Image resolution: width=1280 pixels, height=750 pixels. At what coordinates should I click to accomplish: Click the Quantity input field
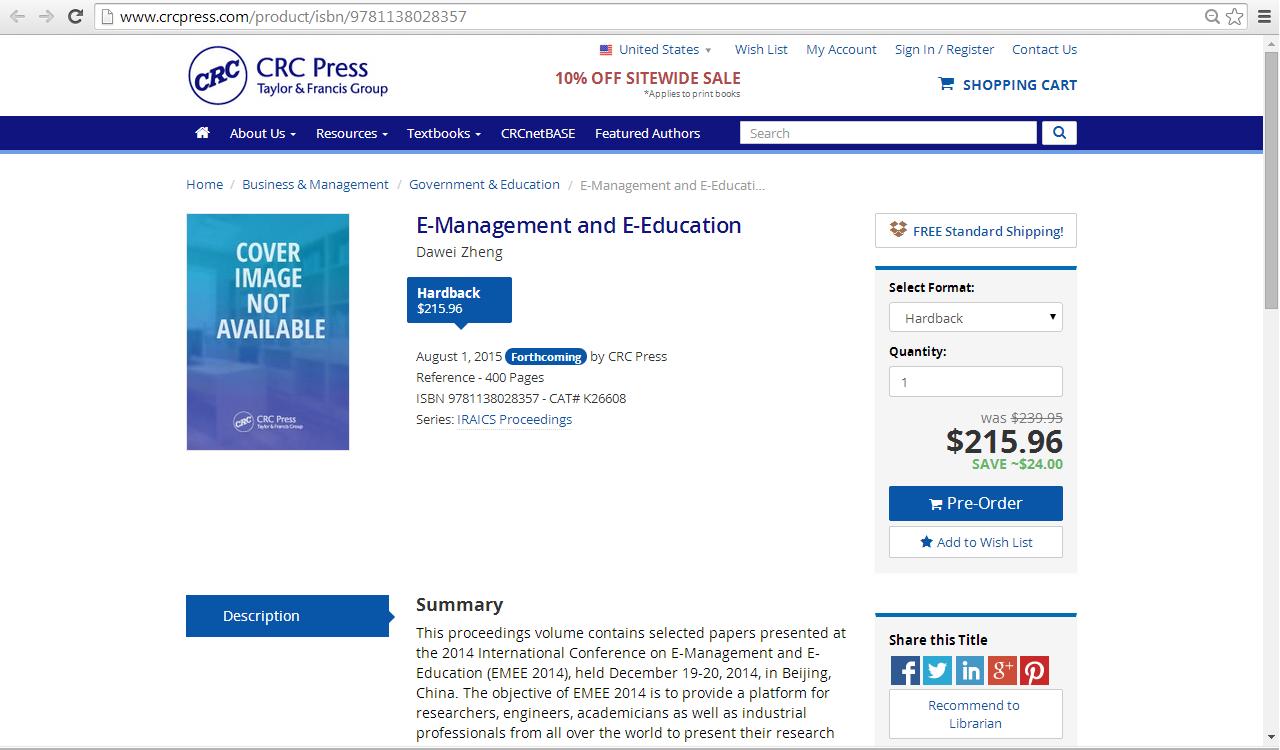click(x=975, y=382)
